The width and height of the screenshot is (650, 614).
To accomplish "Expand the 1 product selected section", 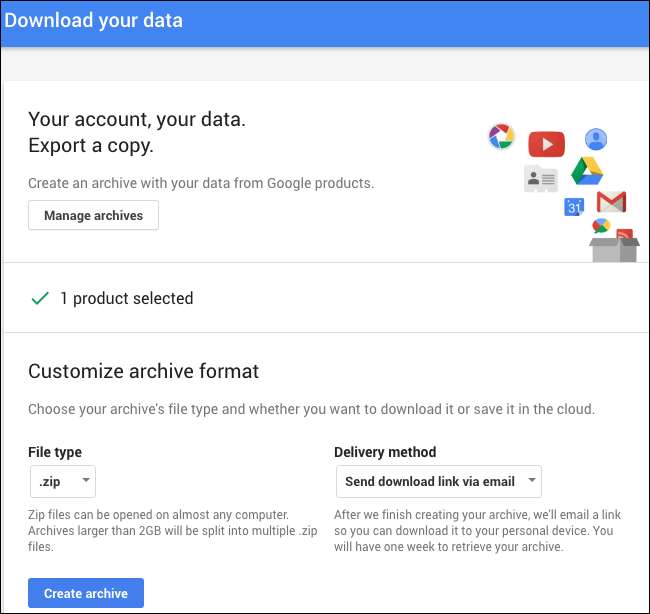I will click(x=126, y=298).
